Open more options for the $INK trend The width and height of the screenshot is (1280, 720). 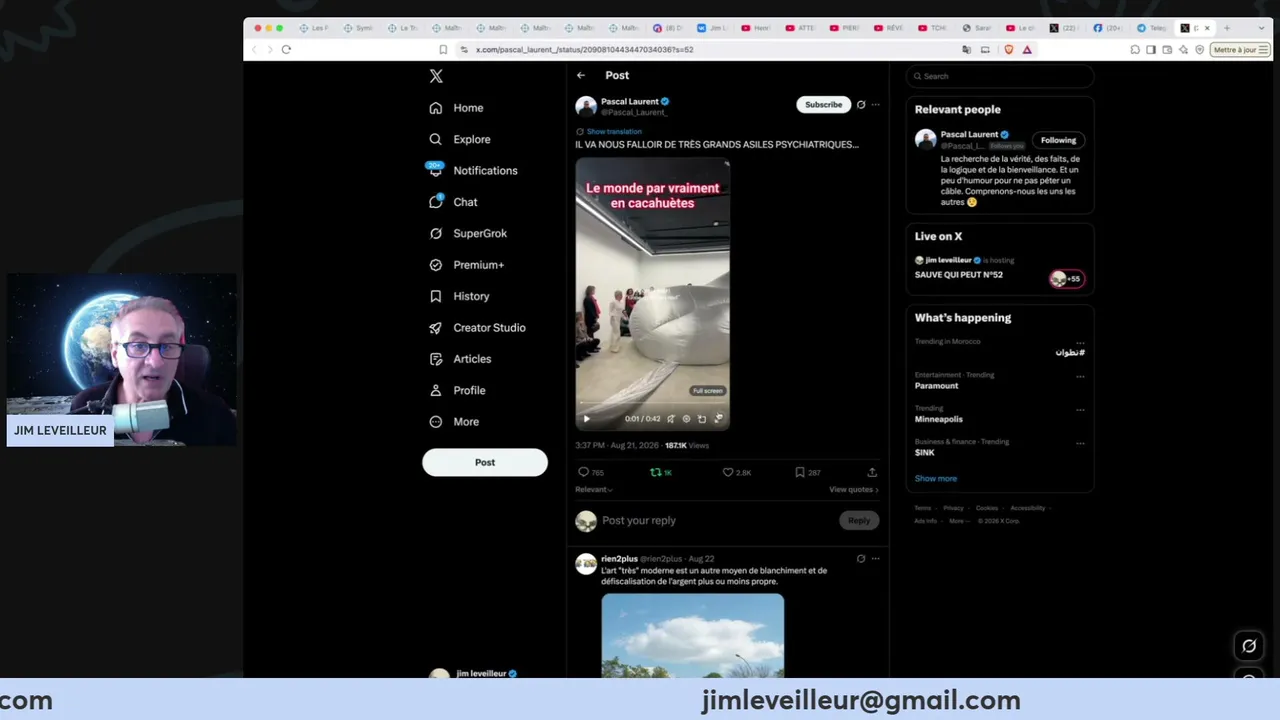[x=1080, y=443]
